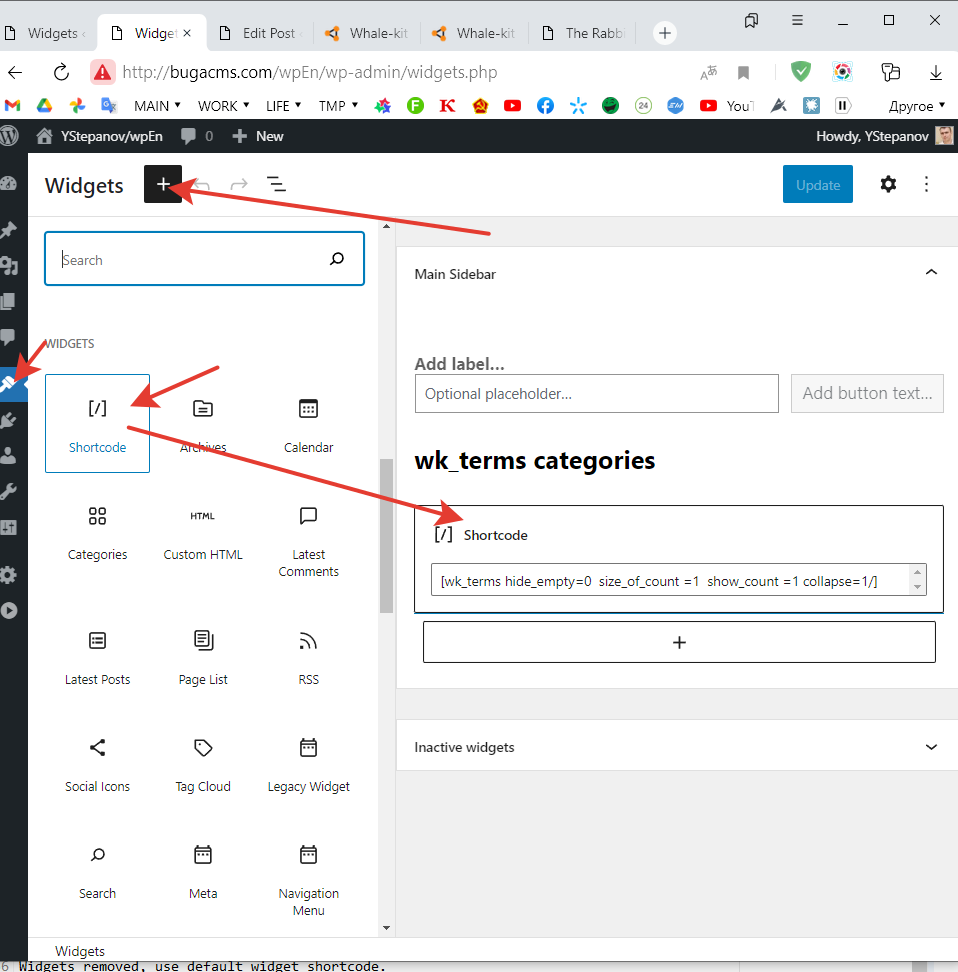
Task: Open Settings gear icon in admin sidebar
Action: [9, 575]
